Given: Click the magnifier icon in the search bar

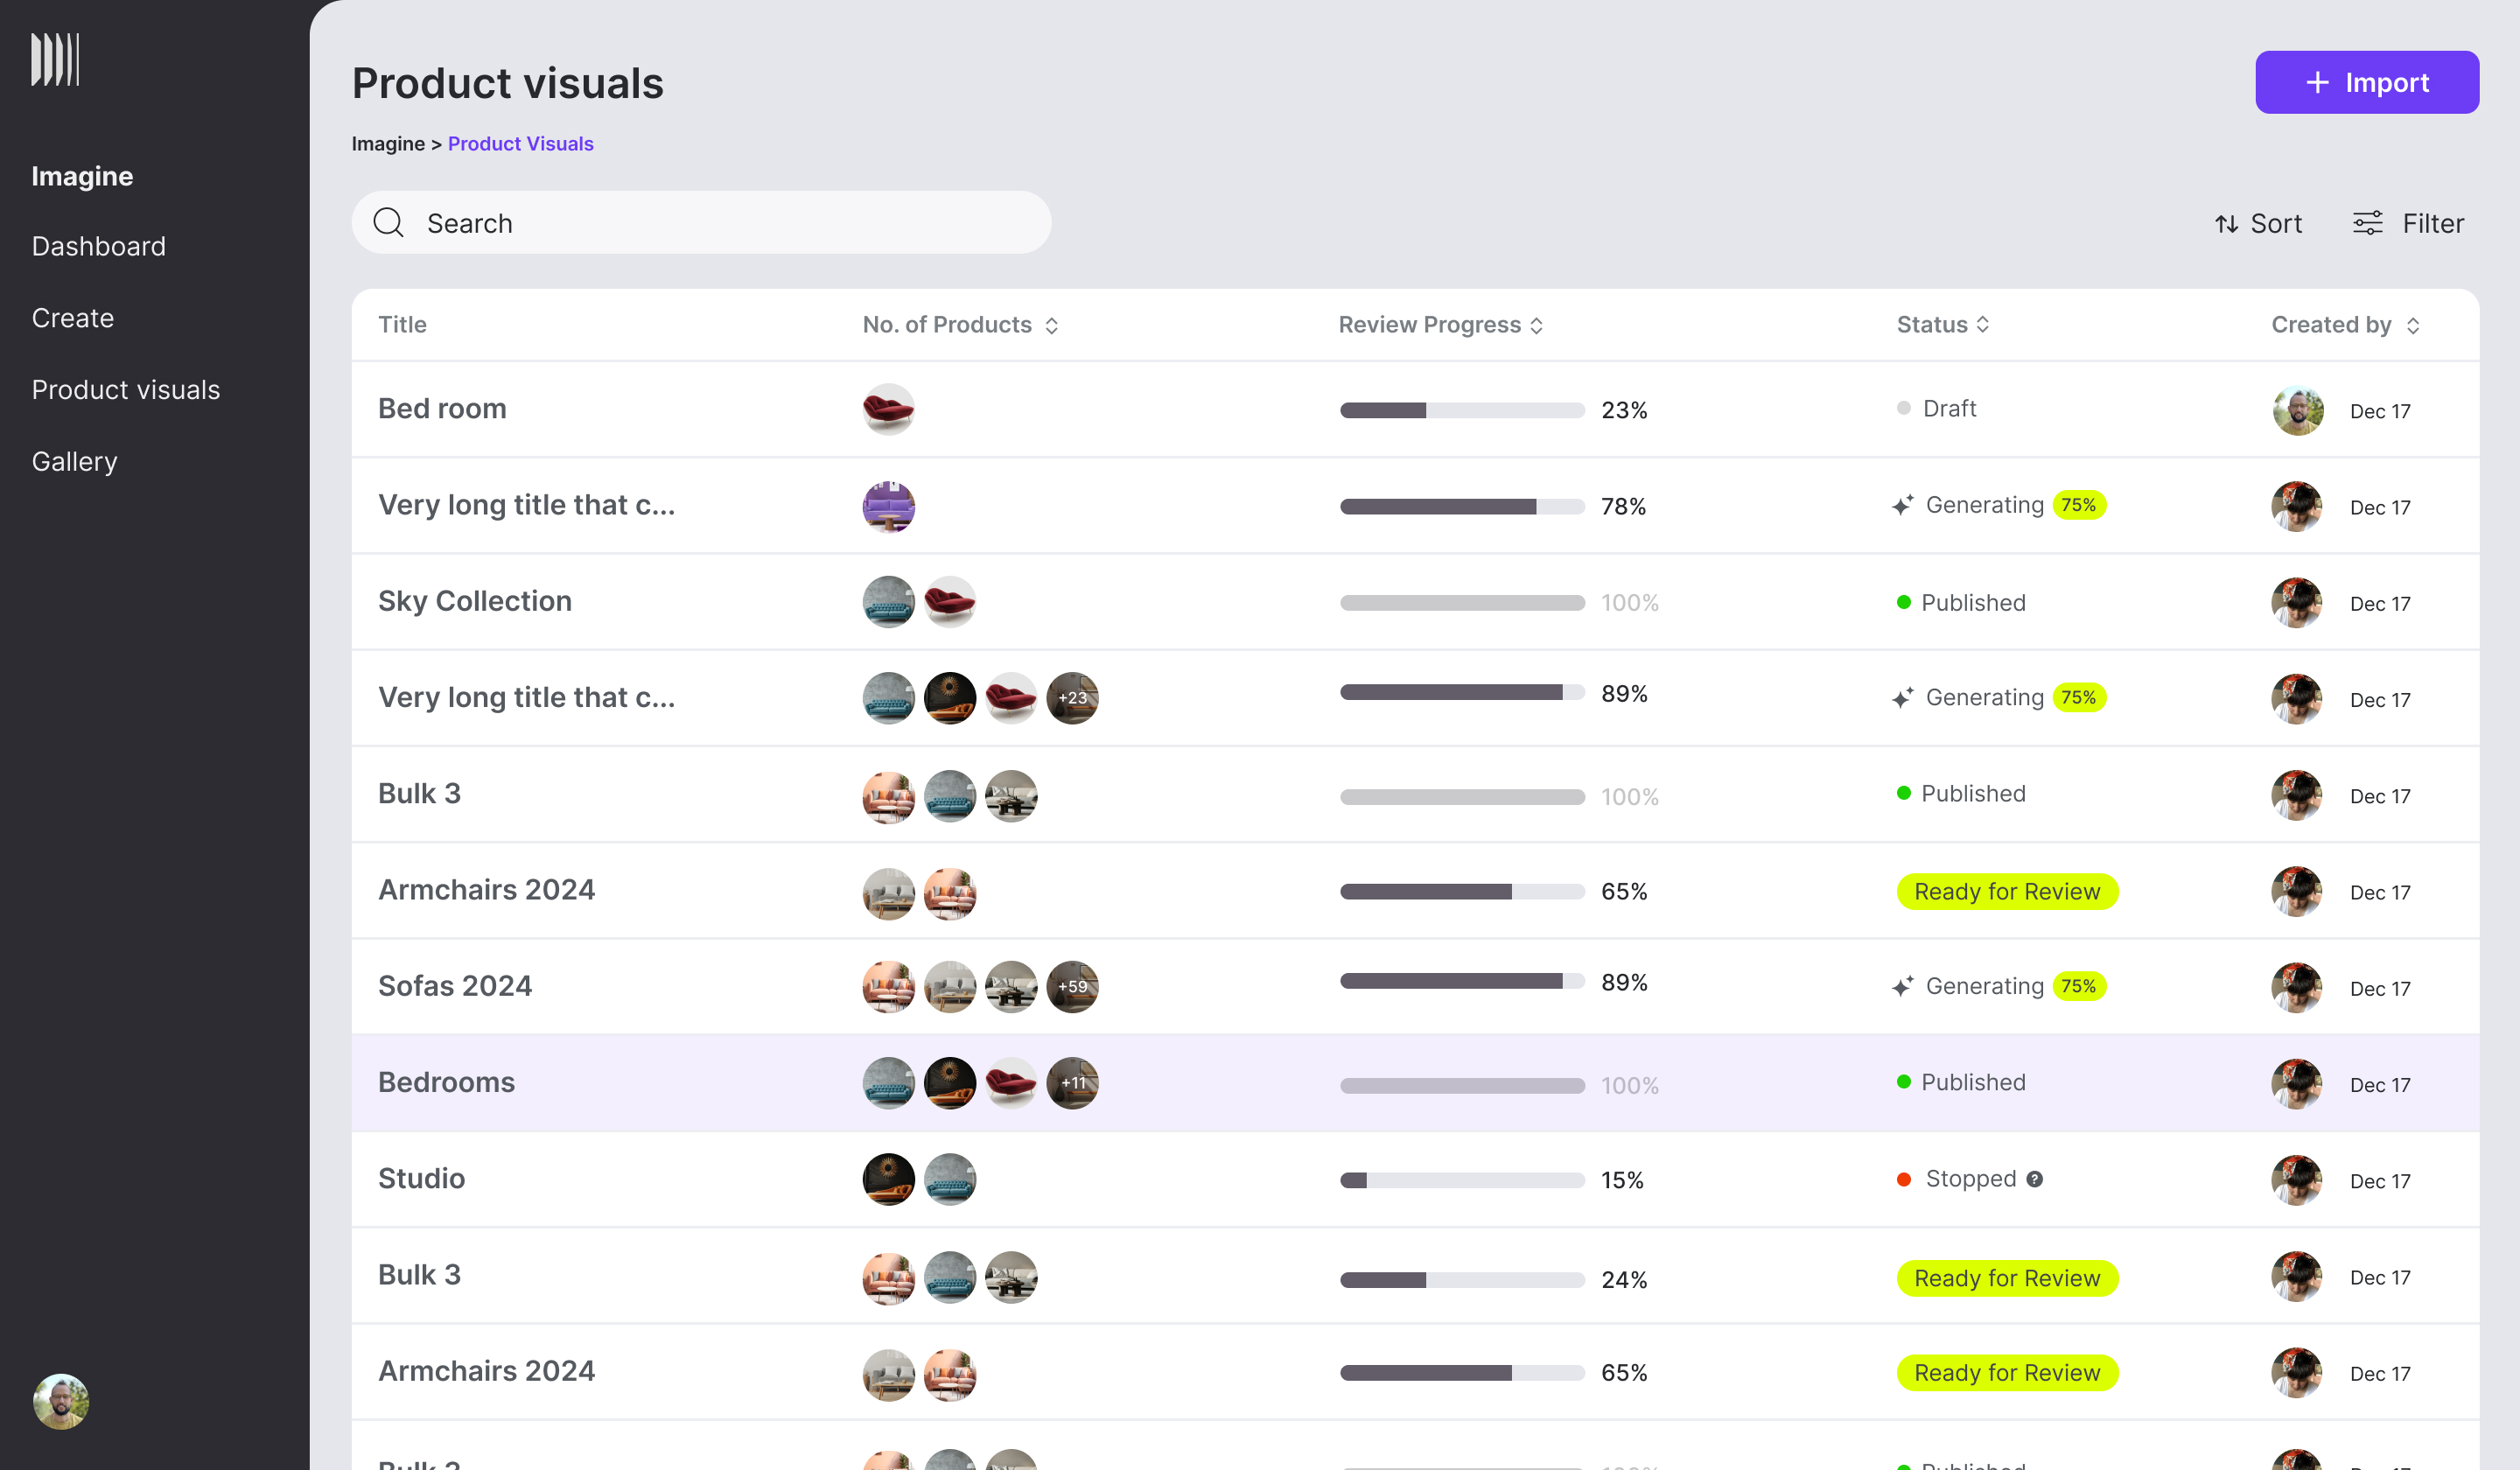Looking at the screenshot, I should tap(388, 222).
